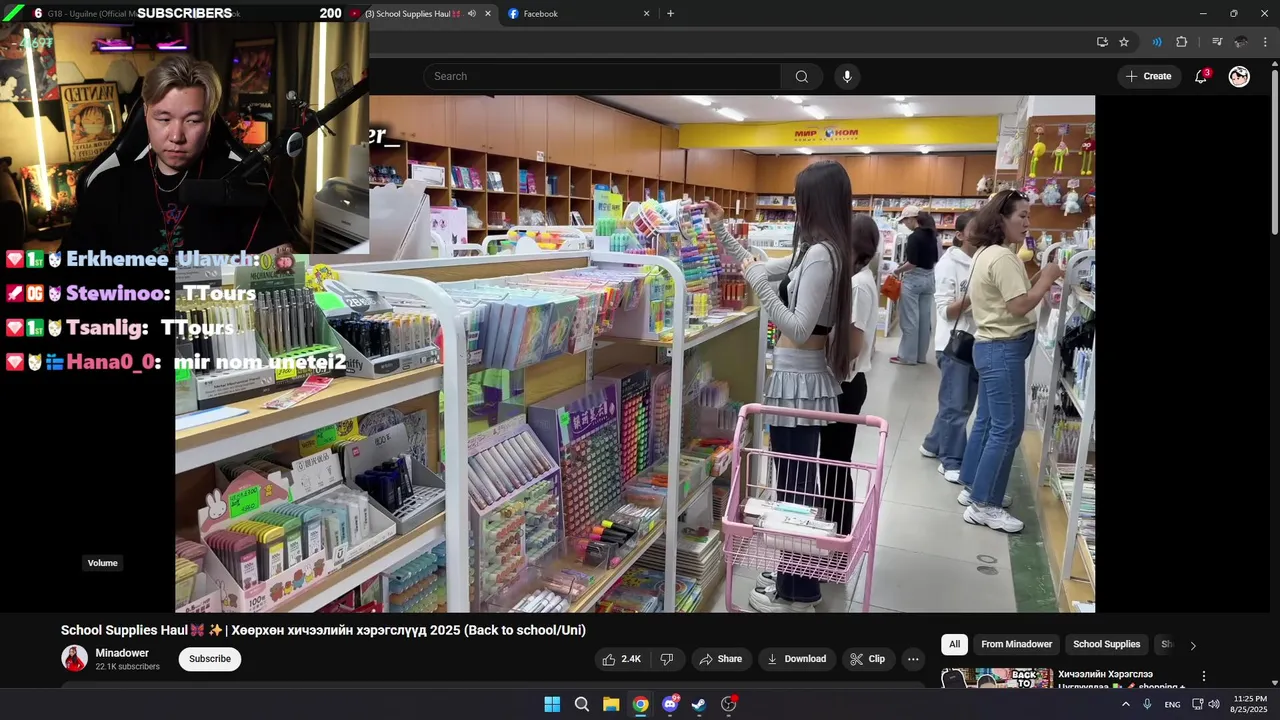Open YouTube notifications bell
The image size is (1280, 720).
pyautogui.click(x=1201, y=77)
